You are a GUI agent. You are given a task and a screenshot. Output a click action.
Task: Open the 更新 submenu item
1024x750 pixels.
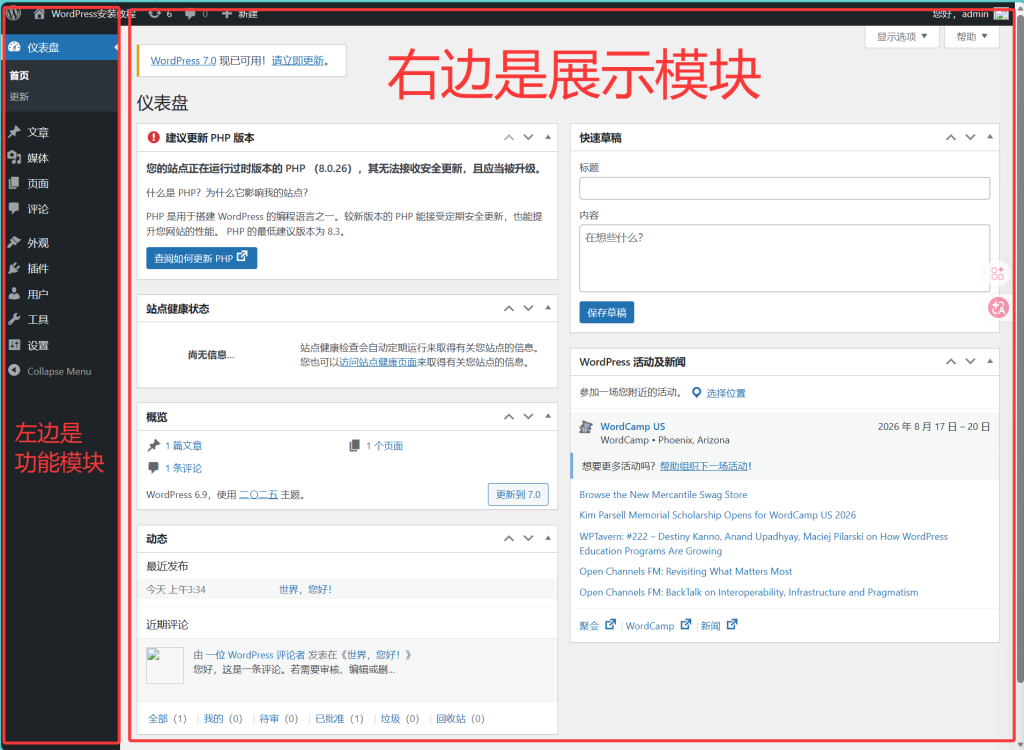coord(19,97)
